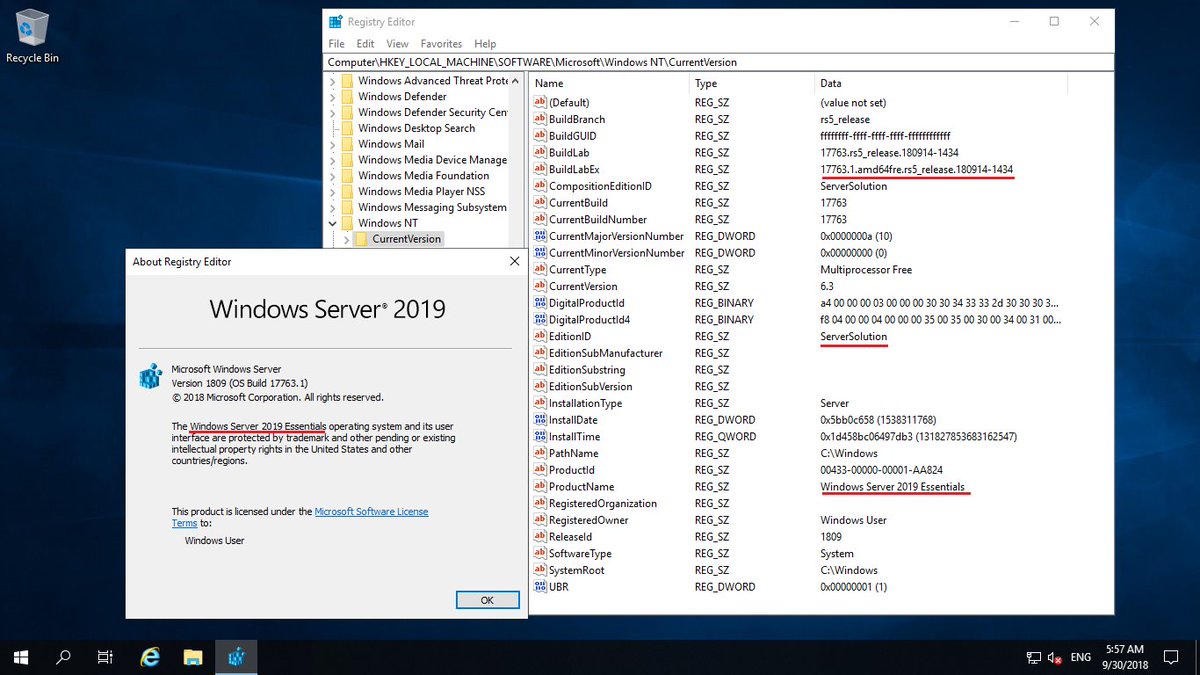Open the Help menu
This screenshot has height=675, width=1200.
(x=485, y=44)
